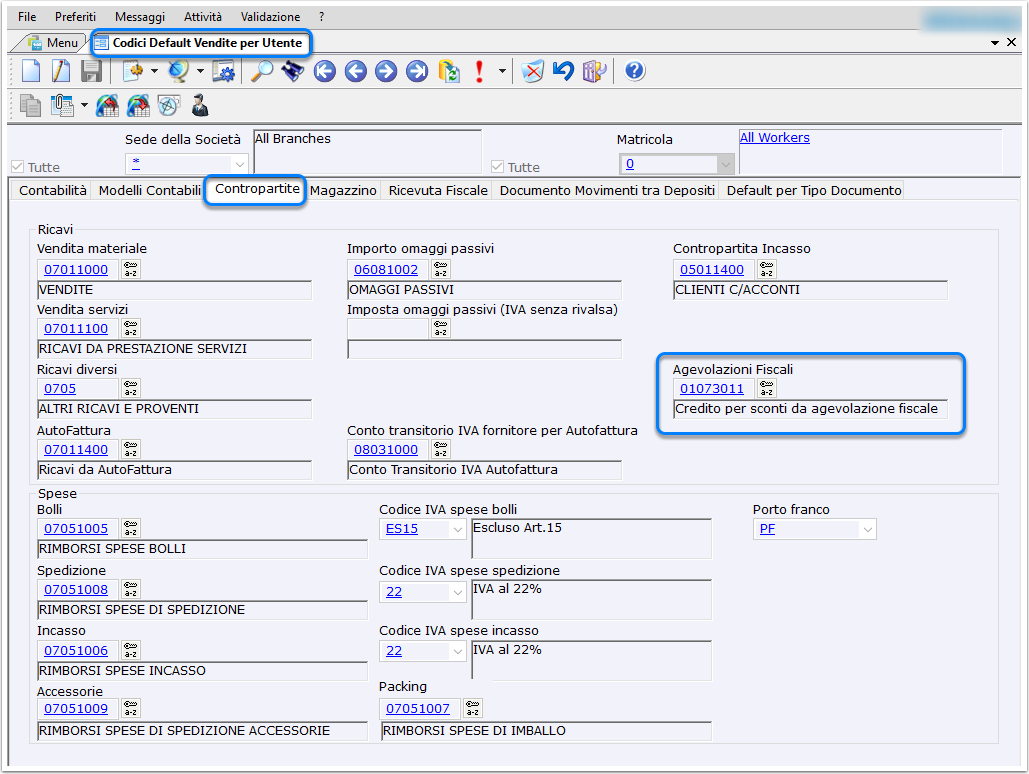Go to first record arrow

point(325,70)
